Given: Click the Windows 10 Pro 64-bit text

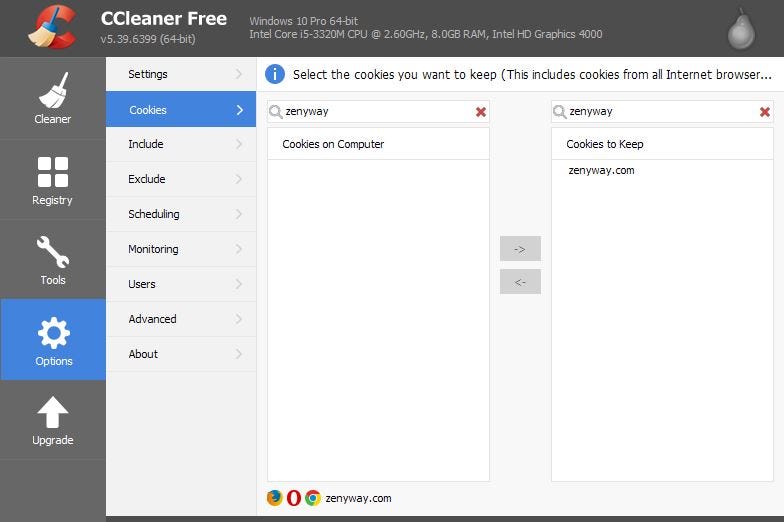Looking at the screenshot, I should tap(304, 21).
